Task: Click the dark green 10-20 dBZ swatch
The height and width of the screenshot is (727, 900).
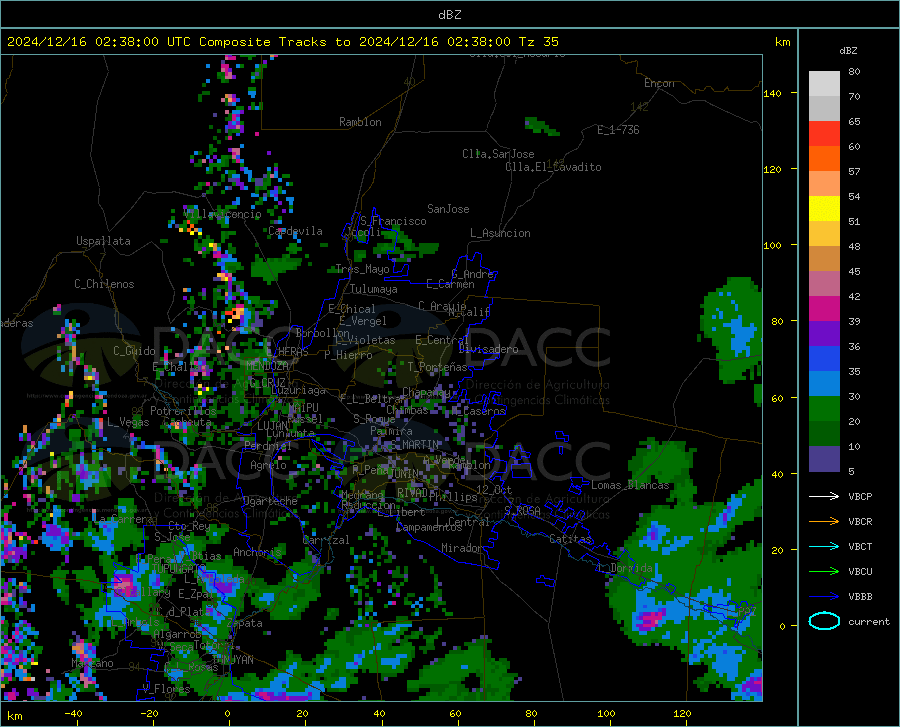Action: [824, 434]
